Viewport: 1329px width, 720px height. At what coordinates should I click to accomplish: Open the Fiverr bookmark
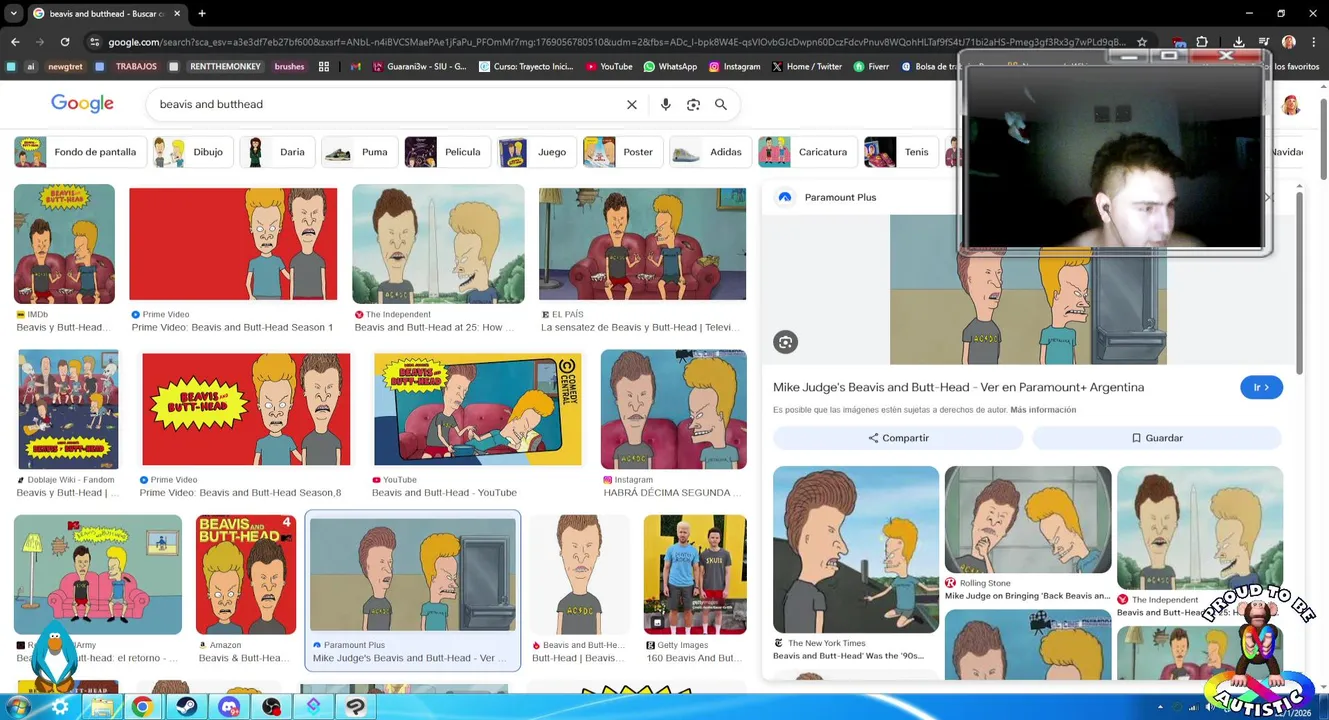point(871,67)
